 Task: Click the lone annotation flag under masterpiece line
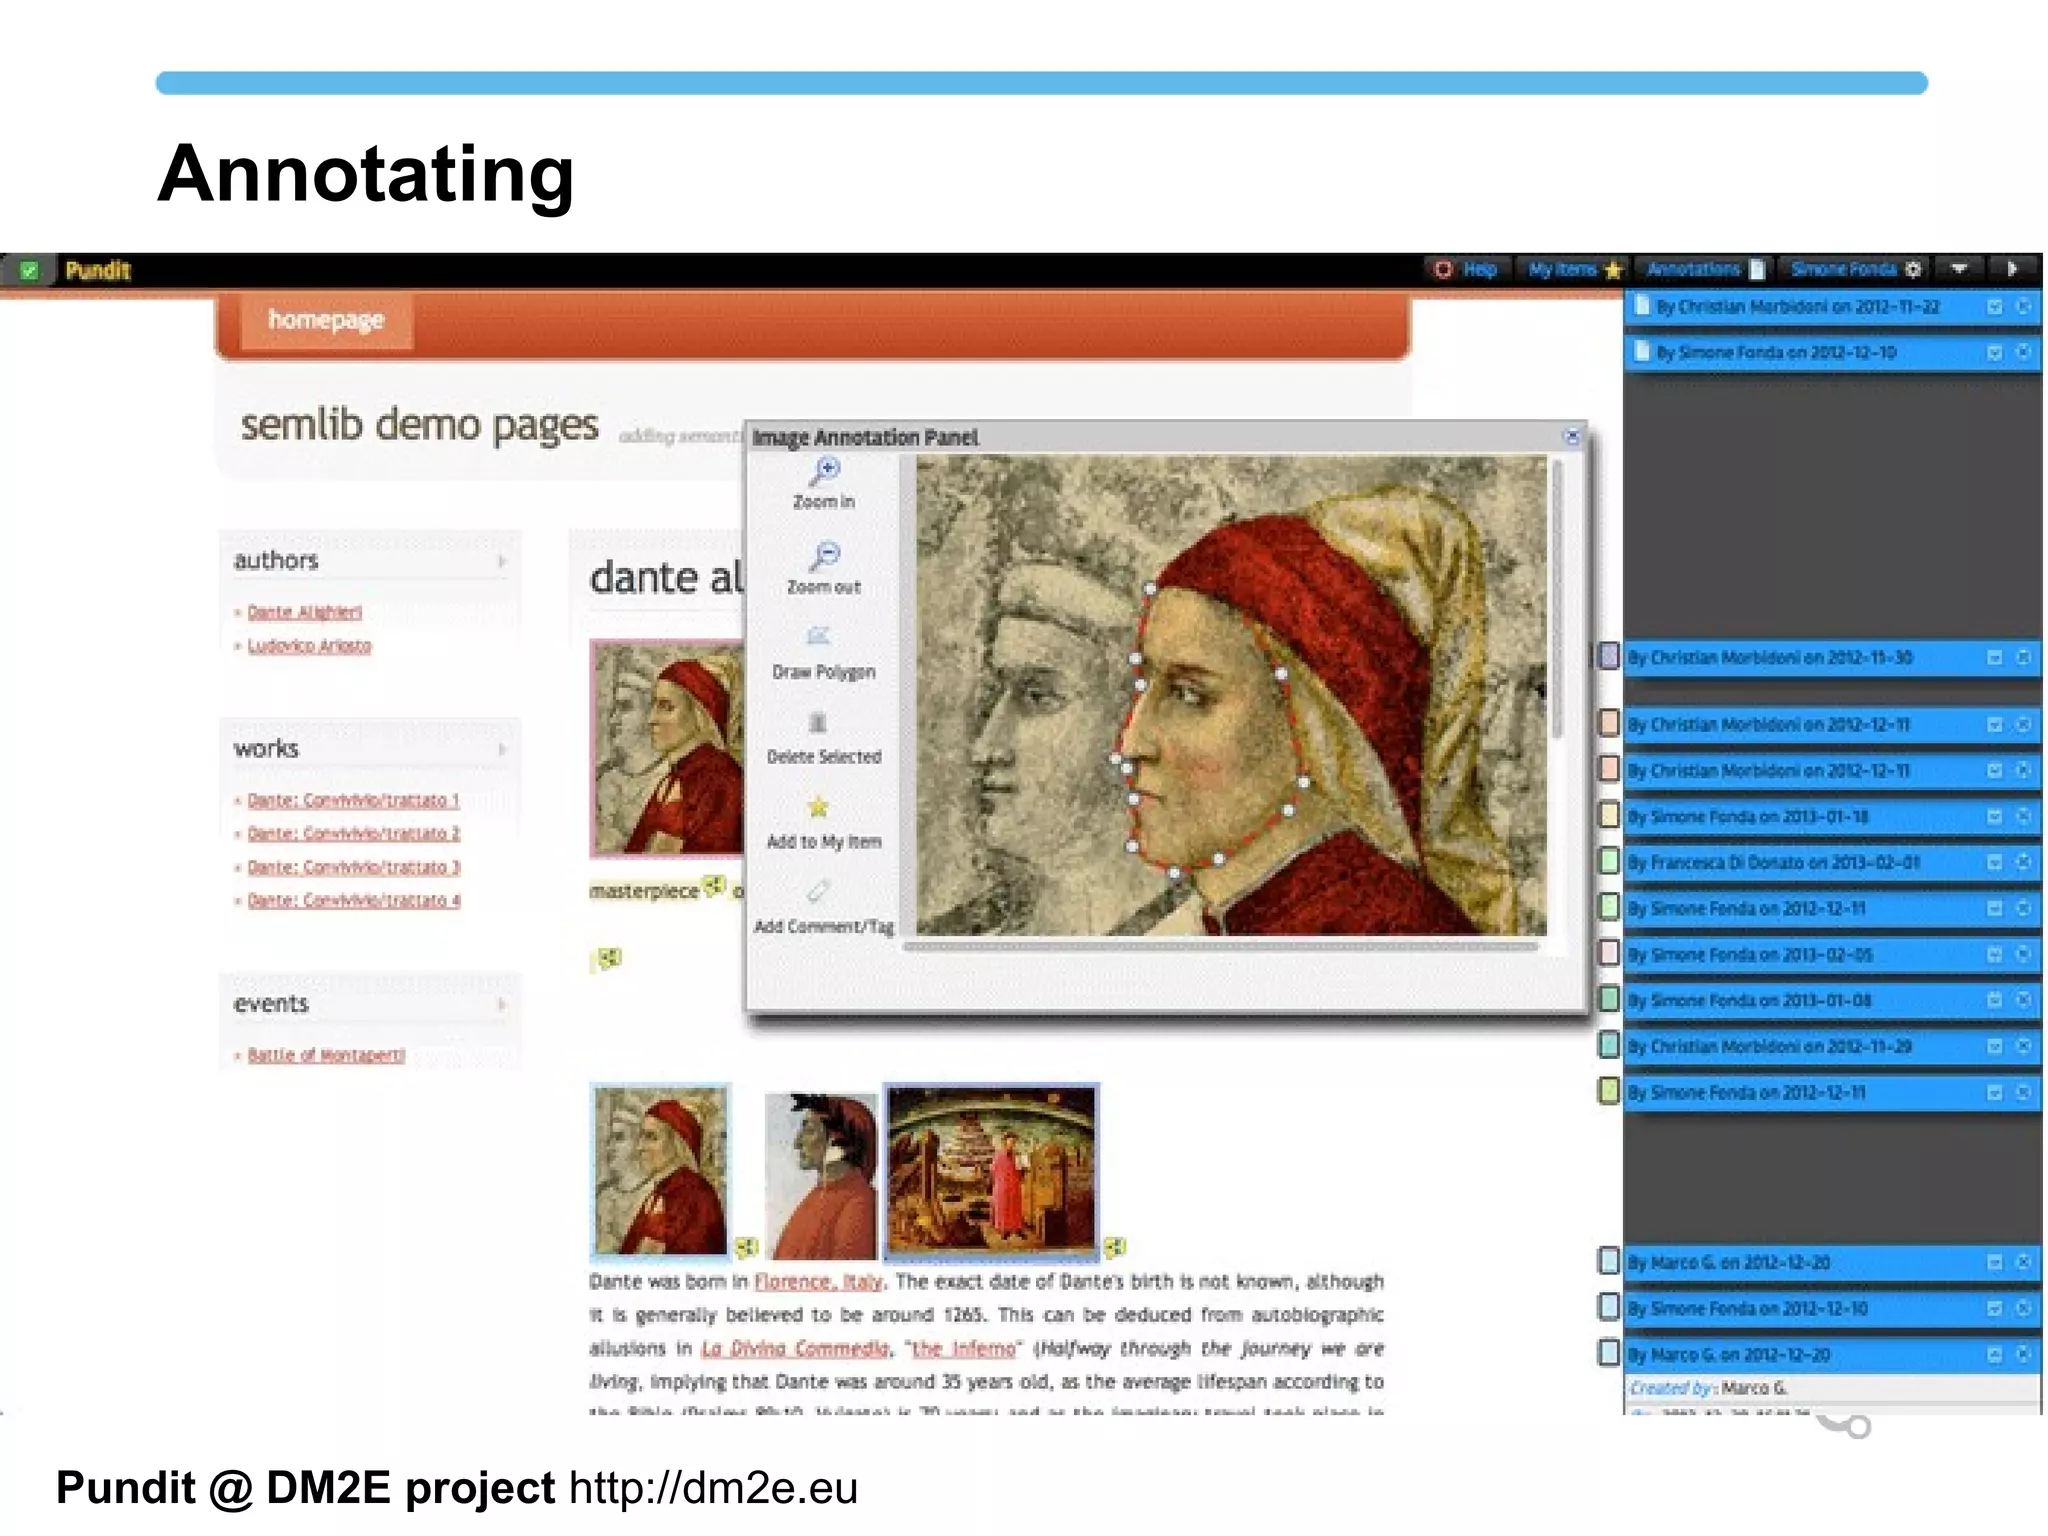(609, 958)
